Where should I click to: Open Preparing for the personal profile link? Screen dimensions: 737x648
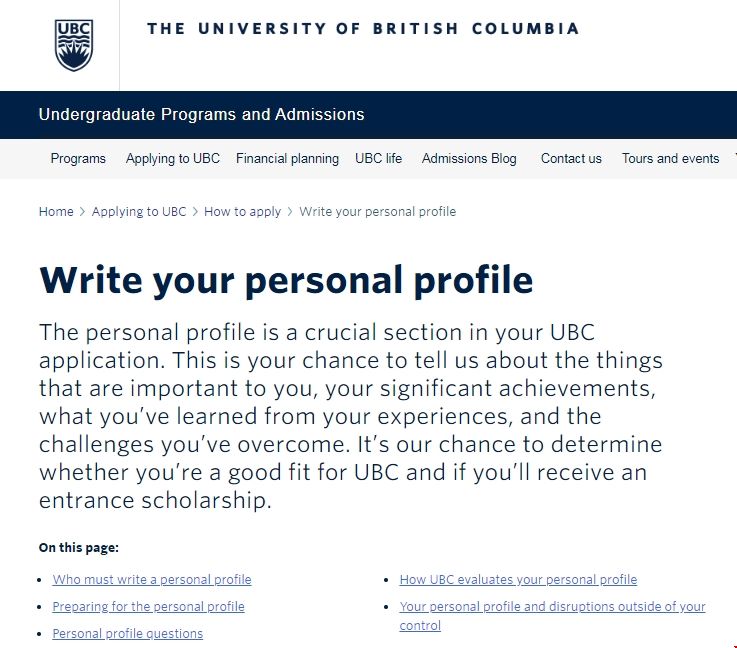[x=149, y=607]
